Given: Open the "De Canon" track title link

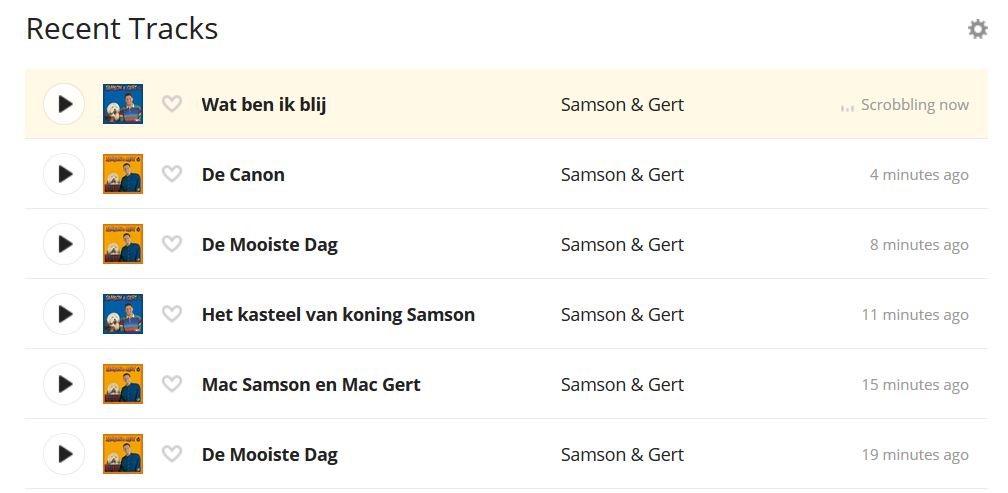Looking at the screenshot, I should [x=243, y=174].
